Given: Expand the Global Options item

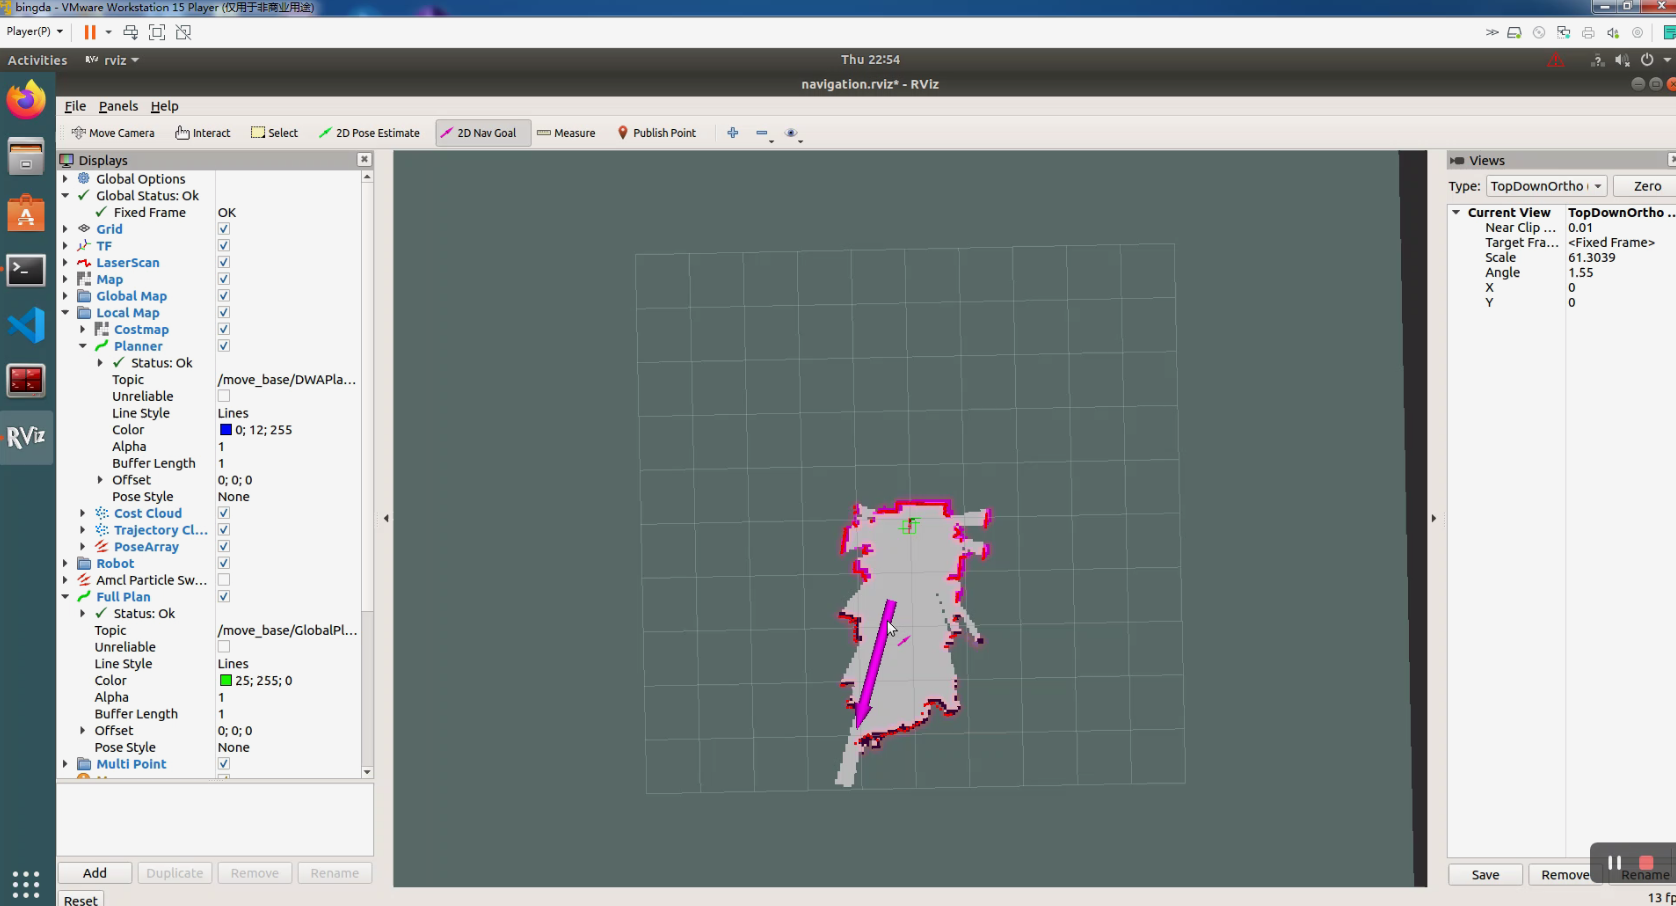Looking at the screenshot, I should pyautogui.click(x=66, y=179).
